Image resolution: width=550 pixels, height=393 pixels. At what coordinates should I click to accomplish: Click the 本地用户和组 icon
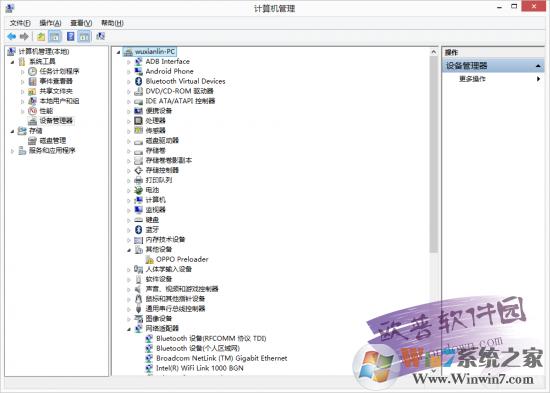click(x=32, y=101)
